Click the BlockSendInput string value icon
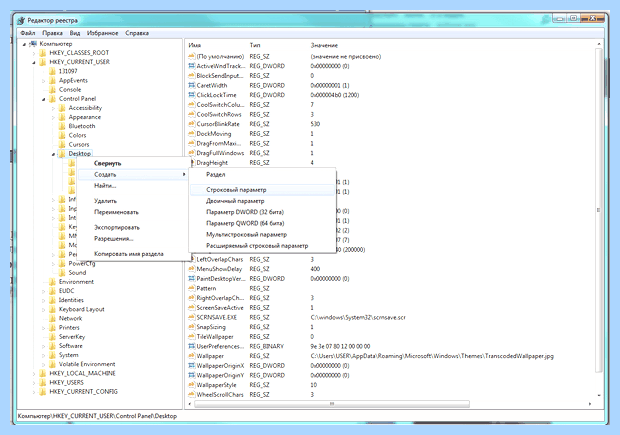 pyautogui.click(x=192, y=76)
